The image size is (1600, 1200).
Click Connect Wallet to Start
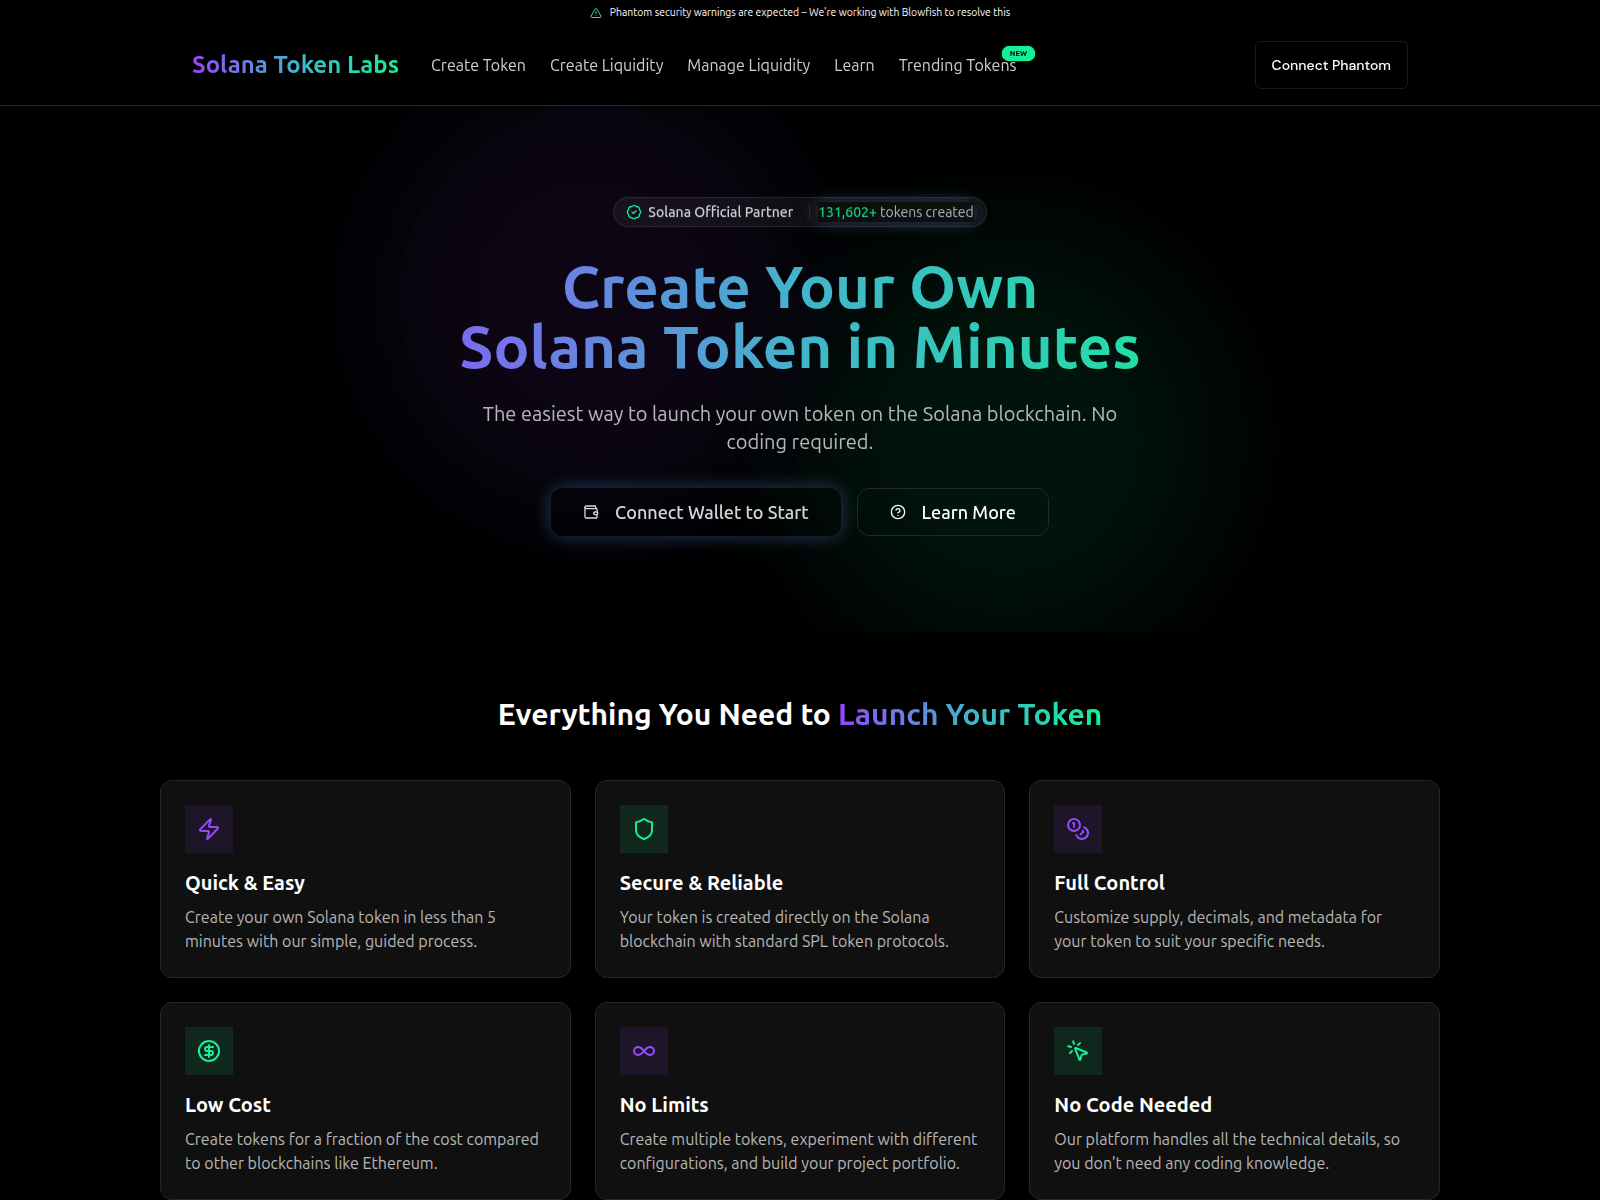[696, 512]
